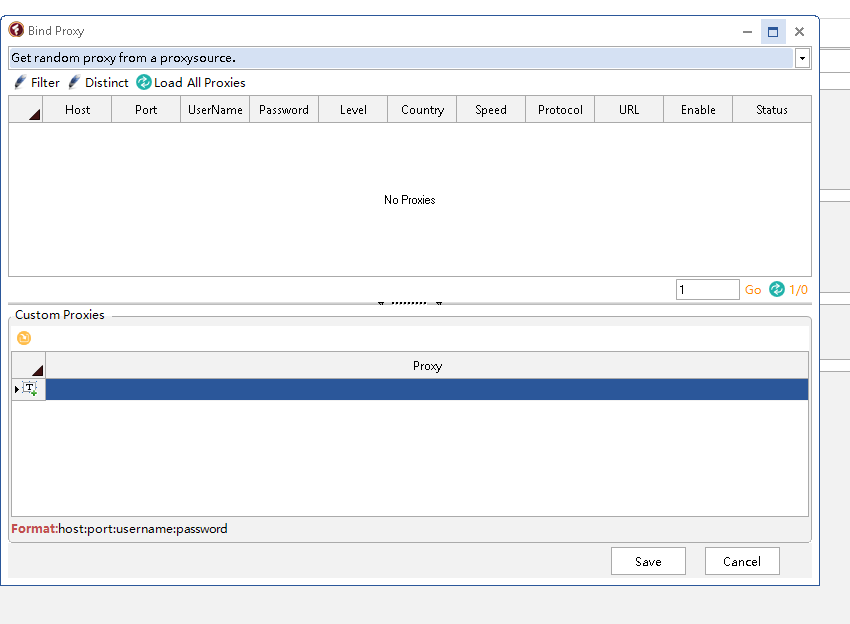Sort by the Host column header
Screen dimensions: 850x624
[77, 110]
